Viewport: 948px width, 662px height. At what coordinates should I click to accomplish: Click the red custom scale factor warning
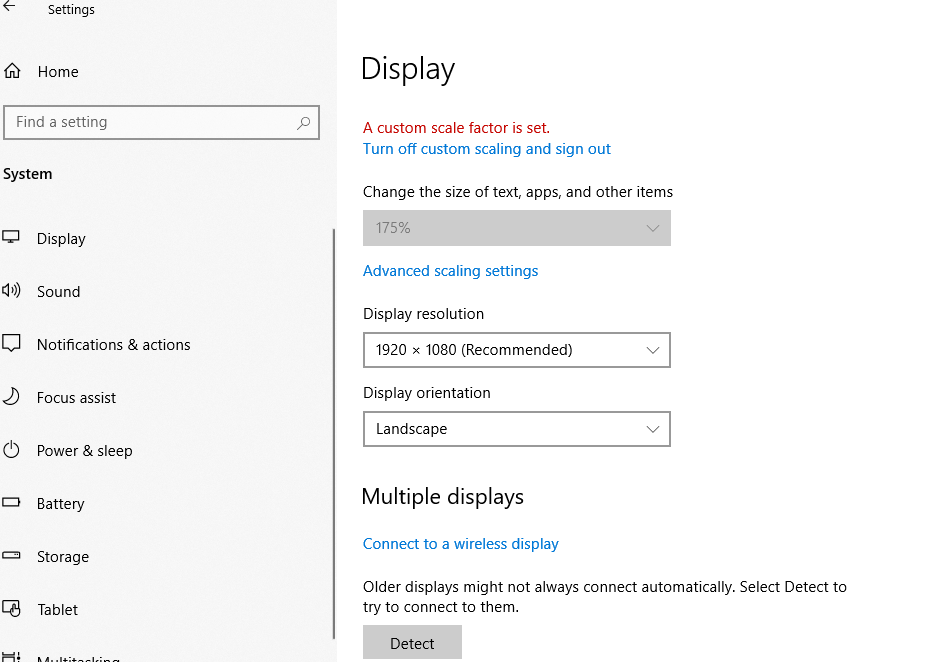tap(456, 128)
